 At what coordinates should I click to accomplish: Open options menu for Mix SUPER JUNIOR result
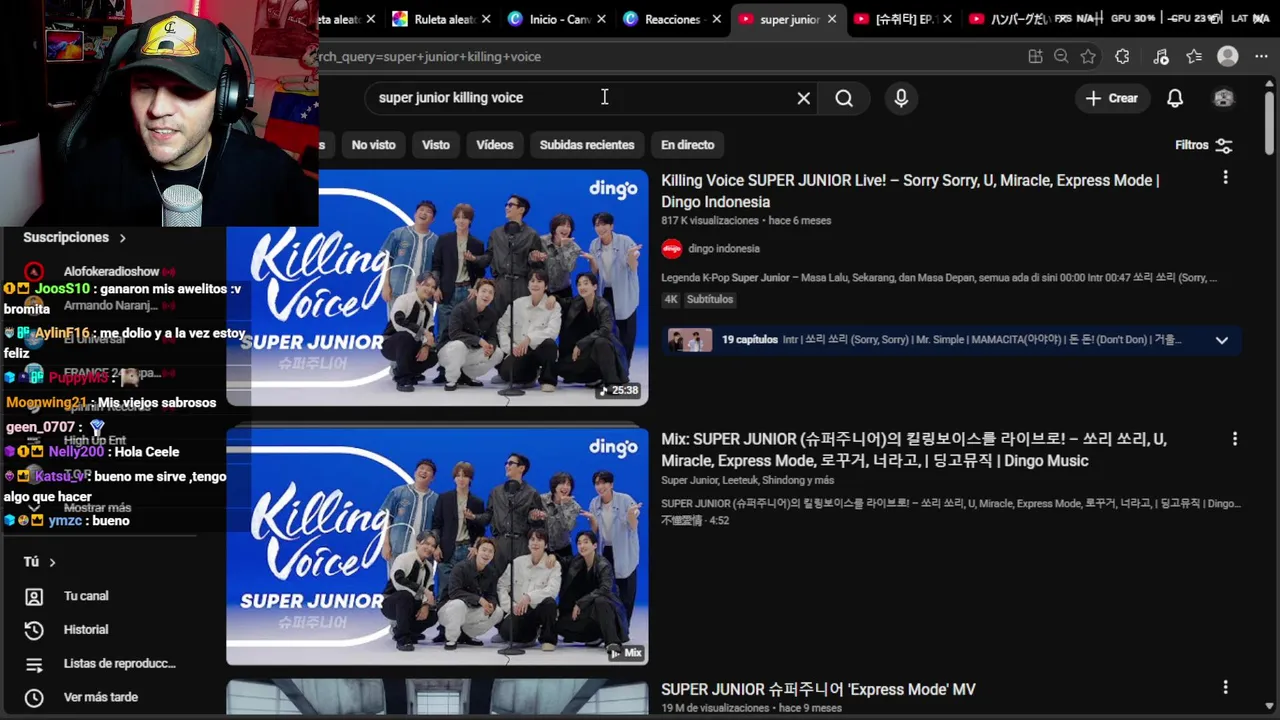pyautogui.click(x=1235, y=439)
